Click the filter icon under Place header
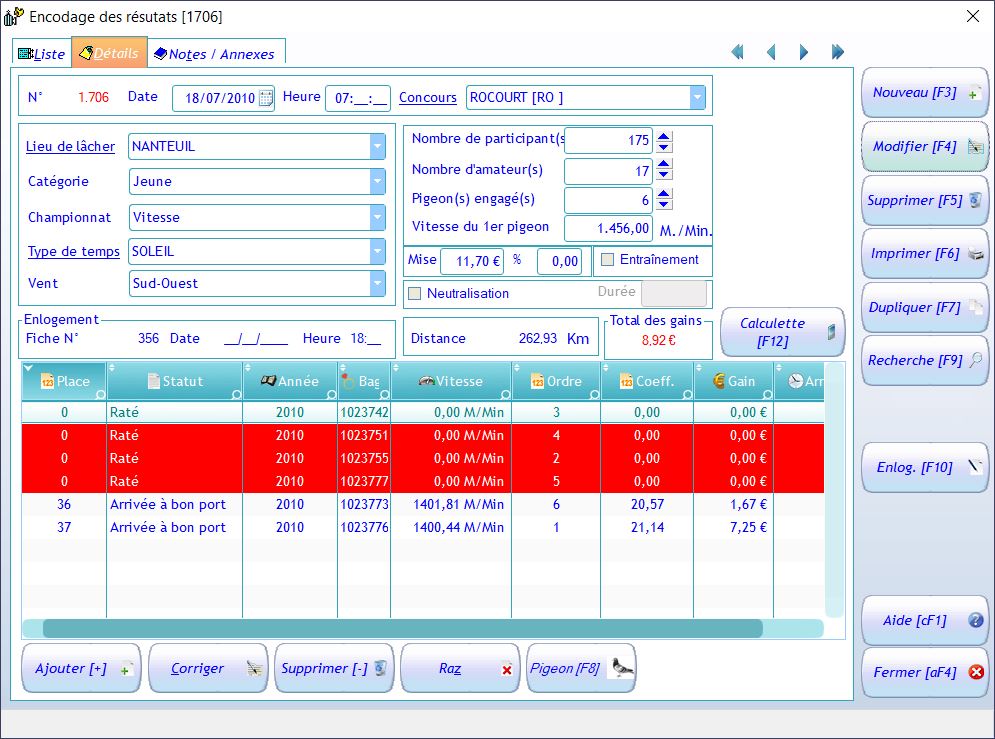Viewport: 995px width, 739px height. click(100, 395)
